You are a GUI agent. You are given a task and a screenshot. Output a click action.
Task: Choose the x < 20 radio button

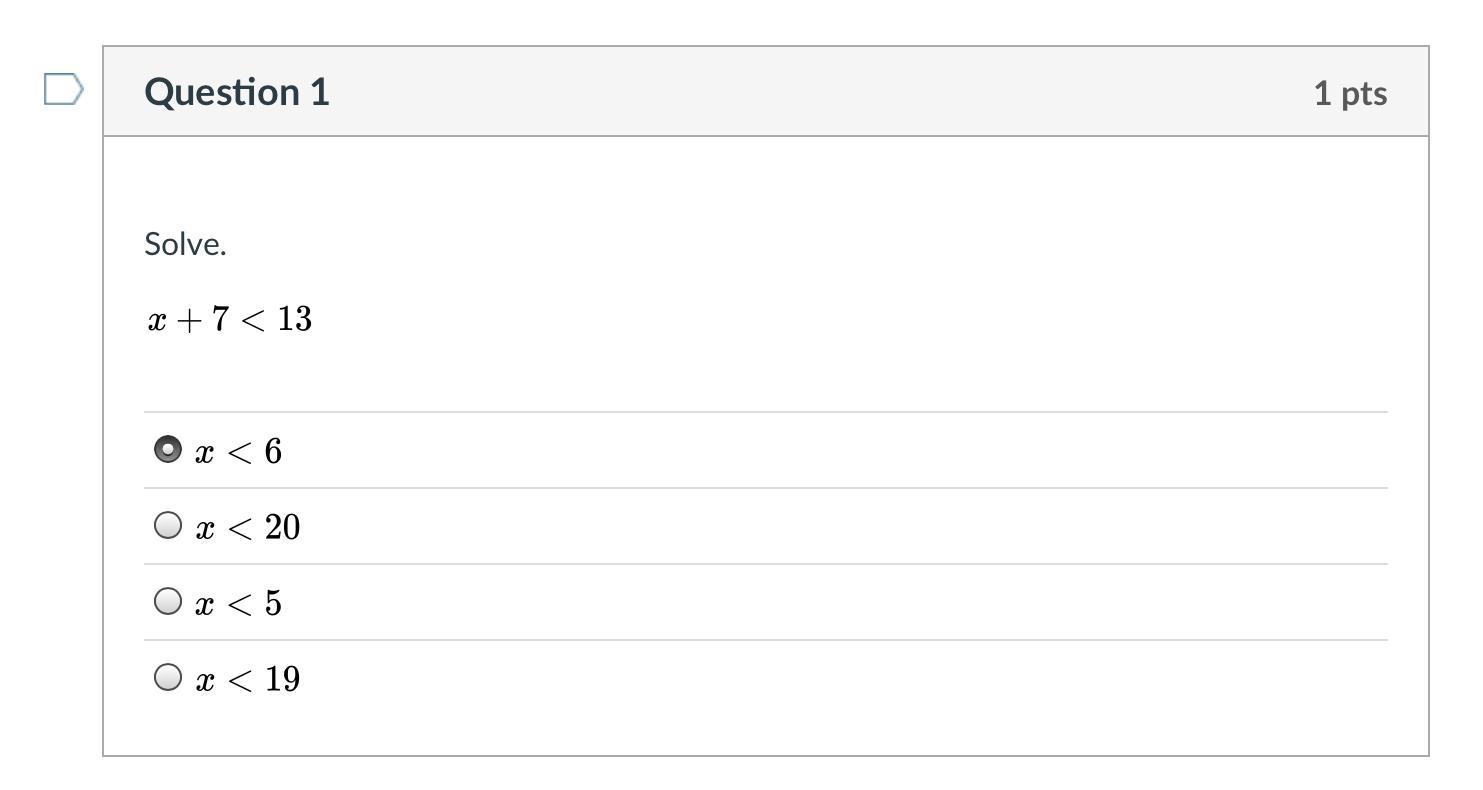(168, 525)
